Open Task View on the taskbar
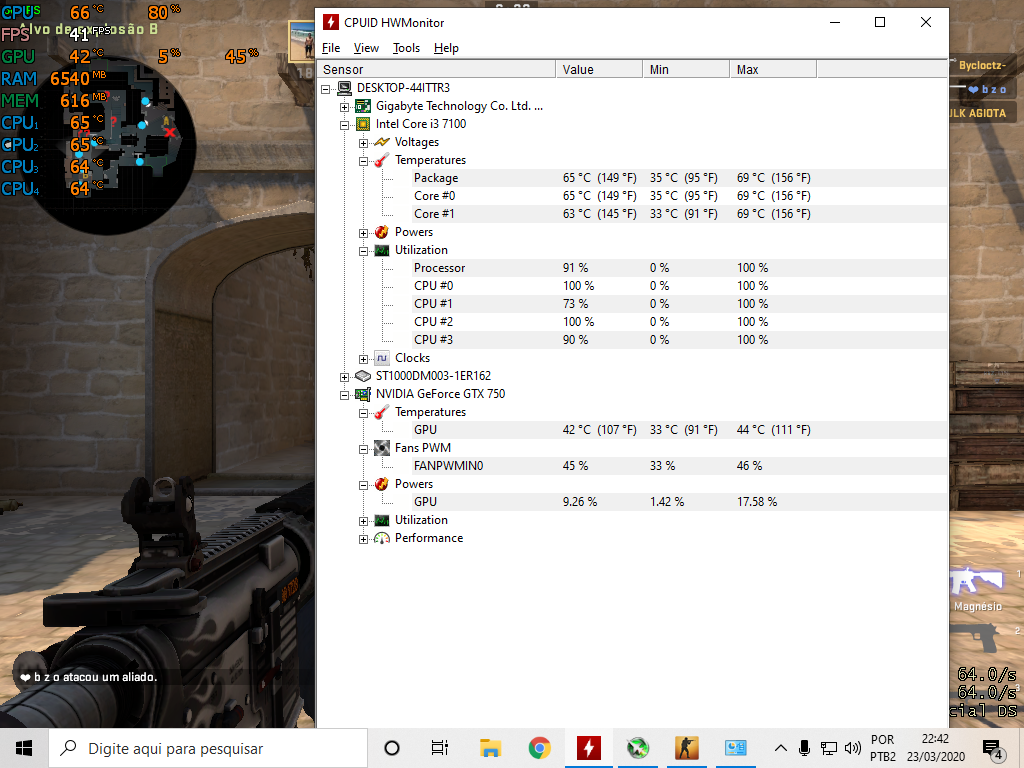The height and width of the screenshot is (768, 1024). [x=440, y=748]
